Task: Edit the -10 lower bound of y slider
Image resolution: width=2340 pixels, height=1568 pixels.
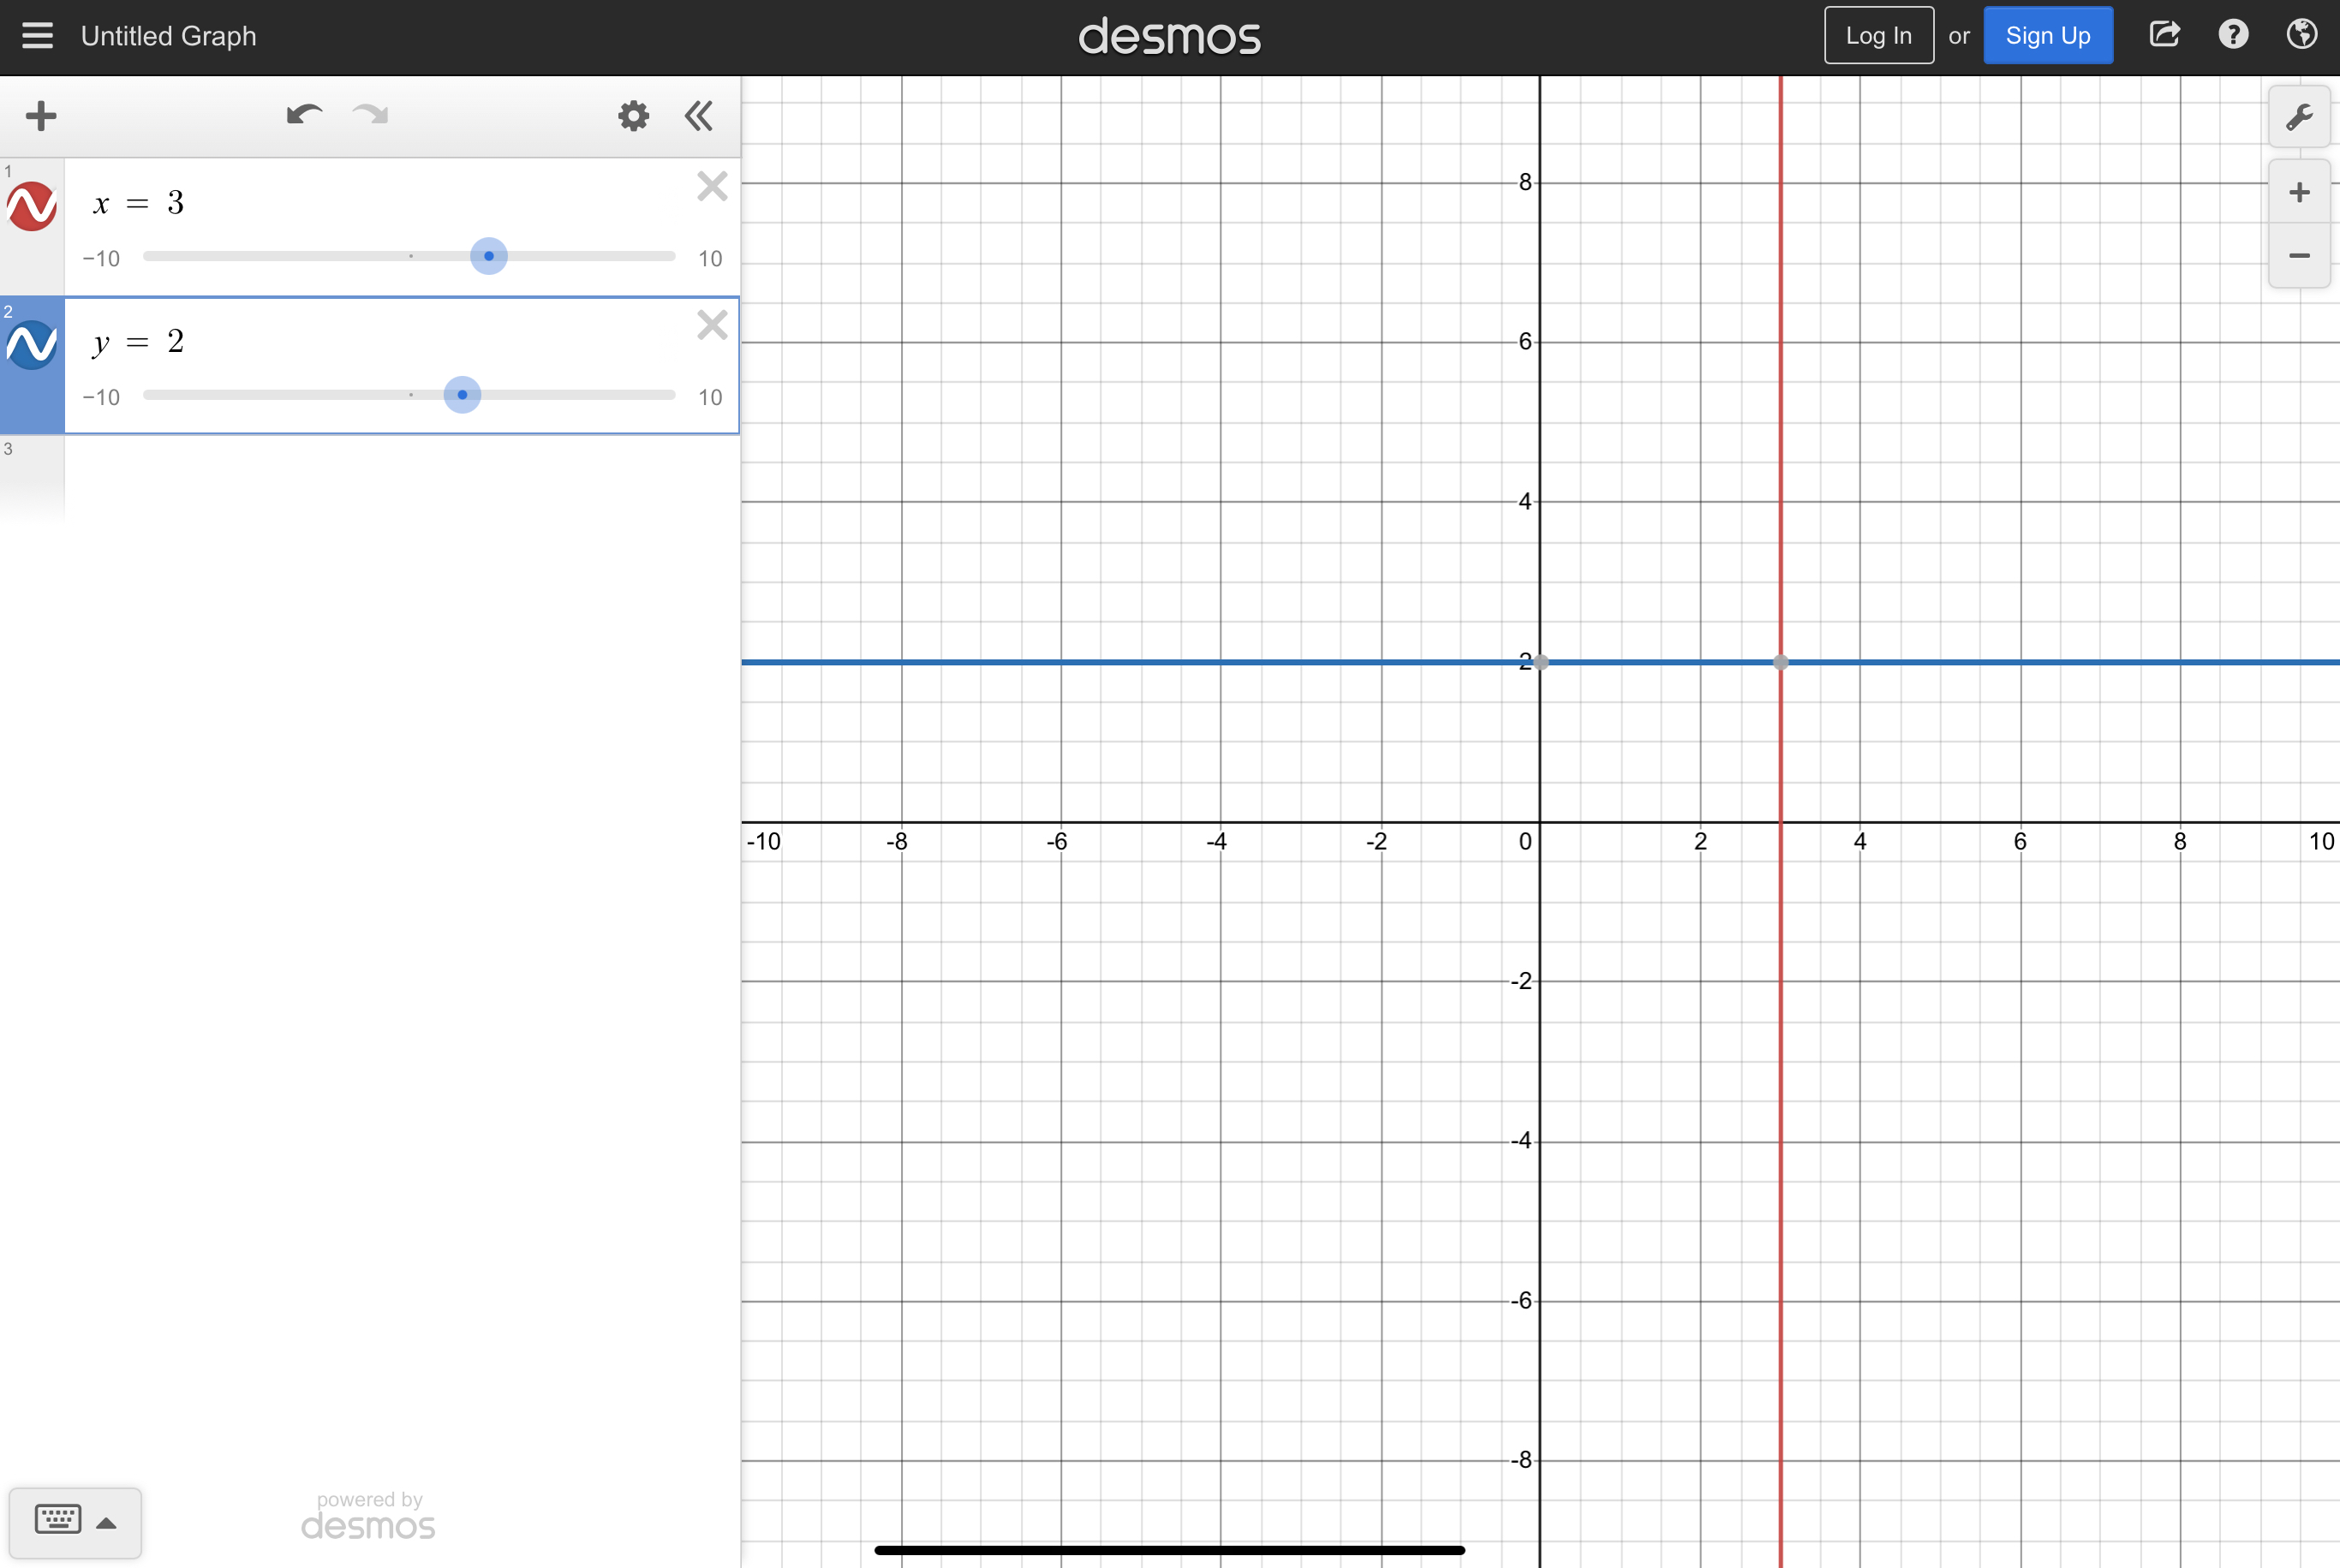Action: tap(101, 398)
